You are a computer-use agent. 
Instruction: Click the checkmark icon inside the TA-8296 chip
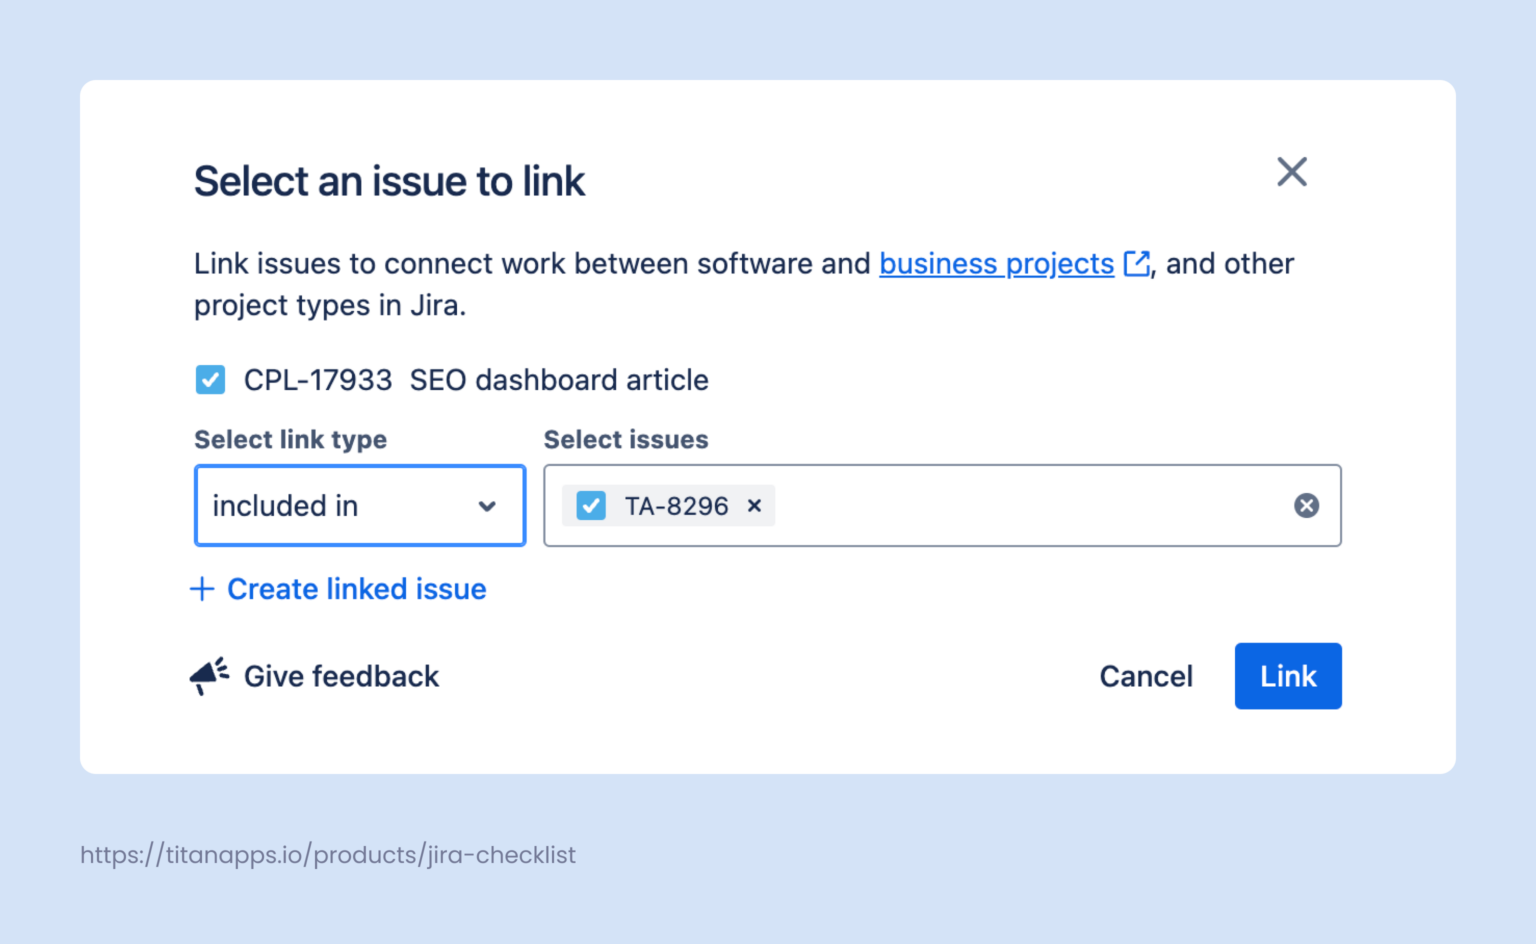(x=590, y=506)
